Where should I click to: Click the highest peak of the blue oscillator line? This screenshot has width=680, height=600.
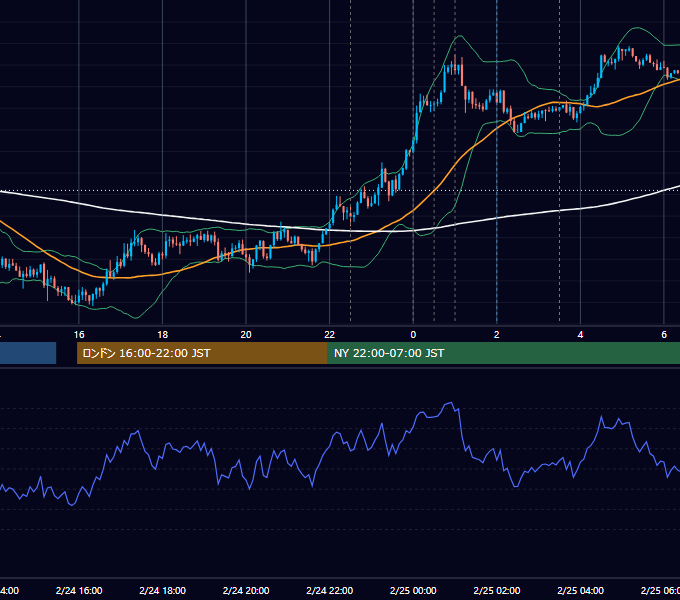pos(451,403)
